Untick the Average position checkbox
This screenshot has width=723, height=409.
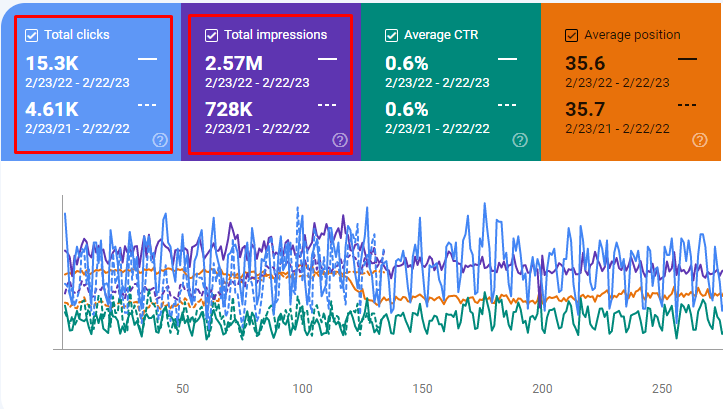(x=572, y=35)
